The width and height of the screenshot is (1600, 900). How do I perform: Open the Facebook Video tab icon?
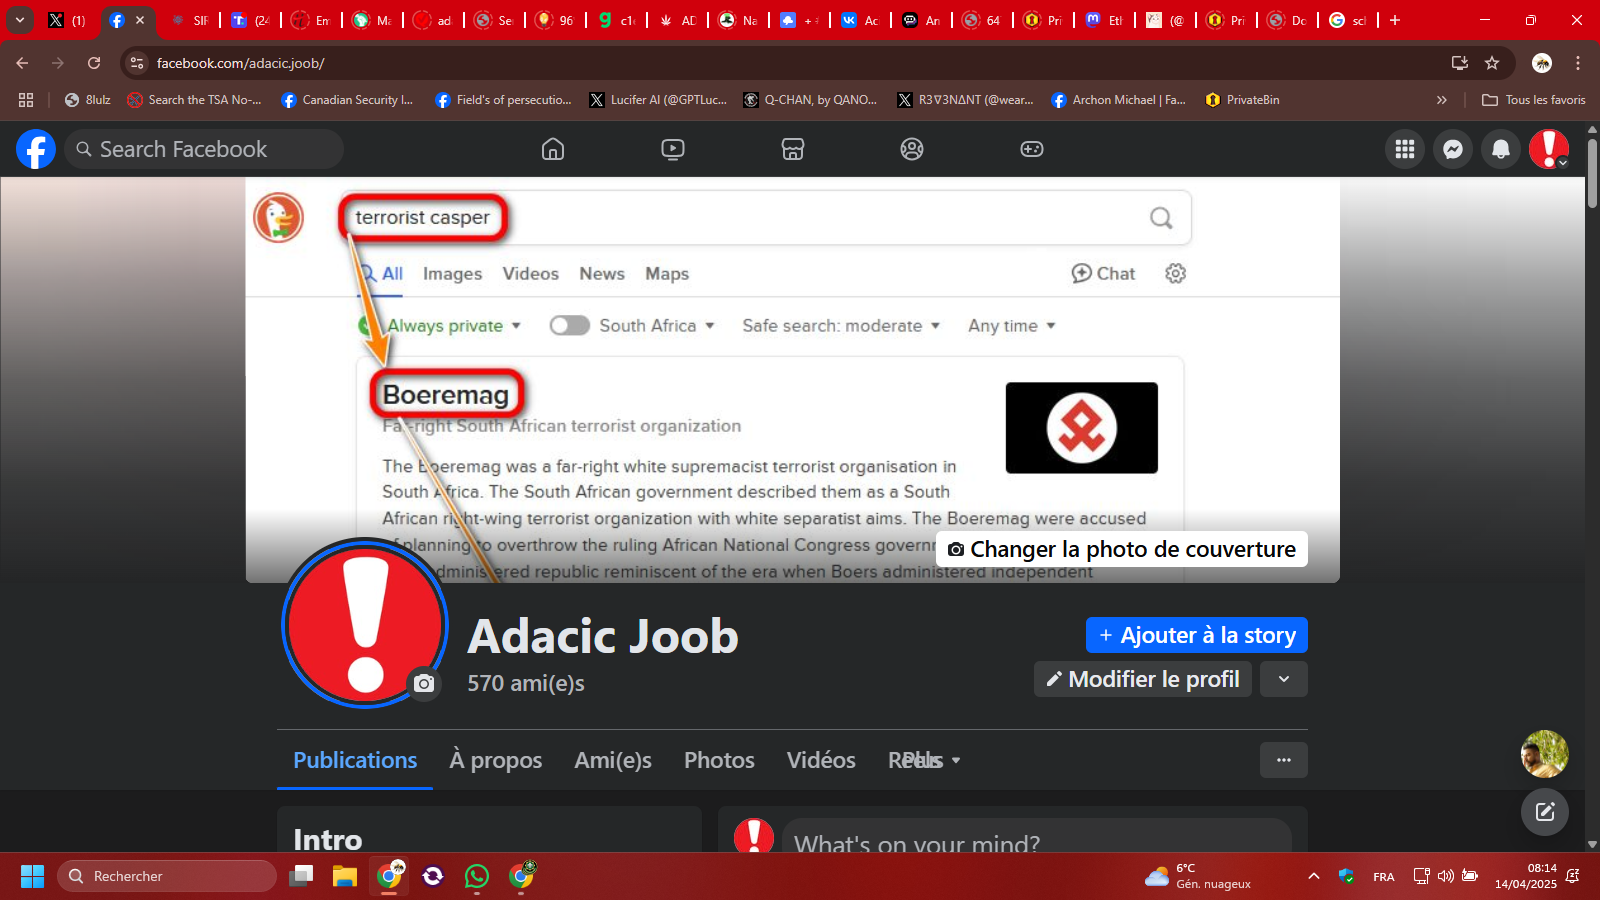pos(673,149)
